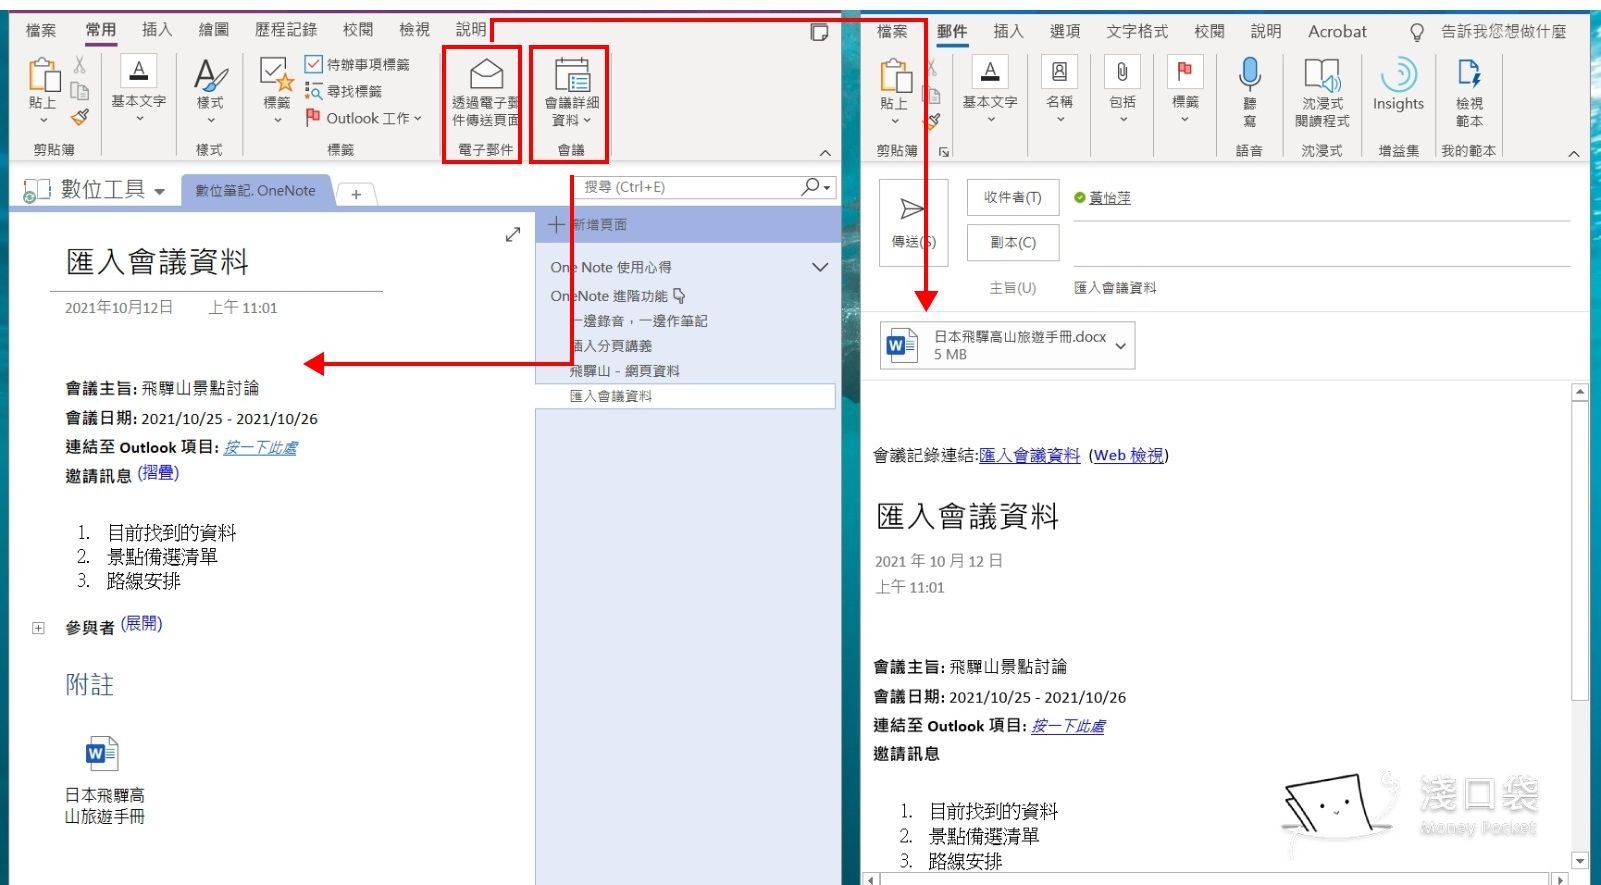Image resolution: width=1601 pixels, height=885 pixels.
Task: Collapse Outlook ribbon chevron
Action: pyautogui.click(x=1574, y=153)
